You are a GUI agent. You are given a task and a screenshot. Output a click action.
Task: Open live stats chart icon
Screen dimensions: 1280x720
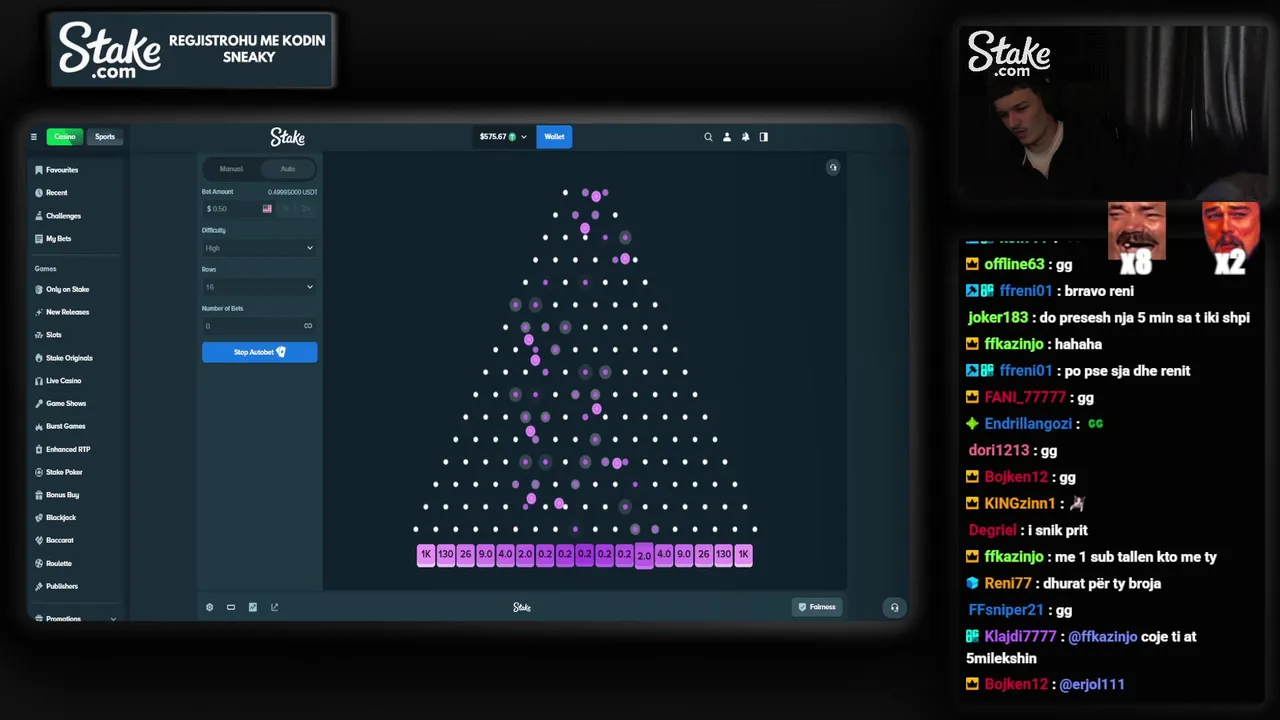pyautogui.click(x=253, y=607)
